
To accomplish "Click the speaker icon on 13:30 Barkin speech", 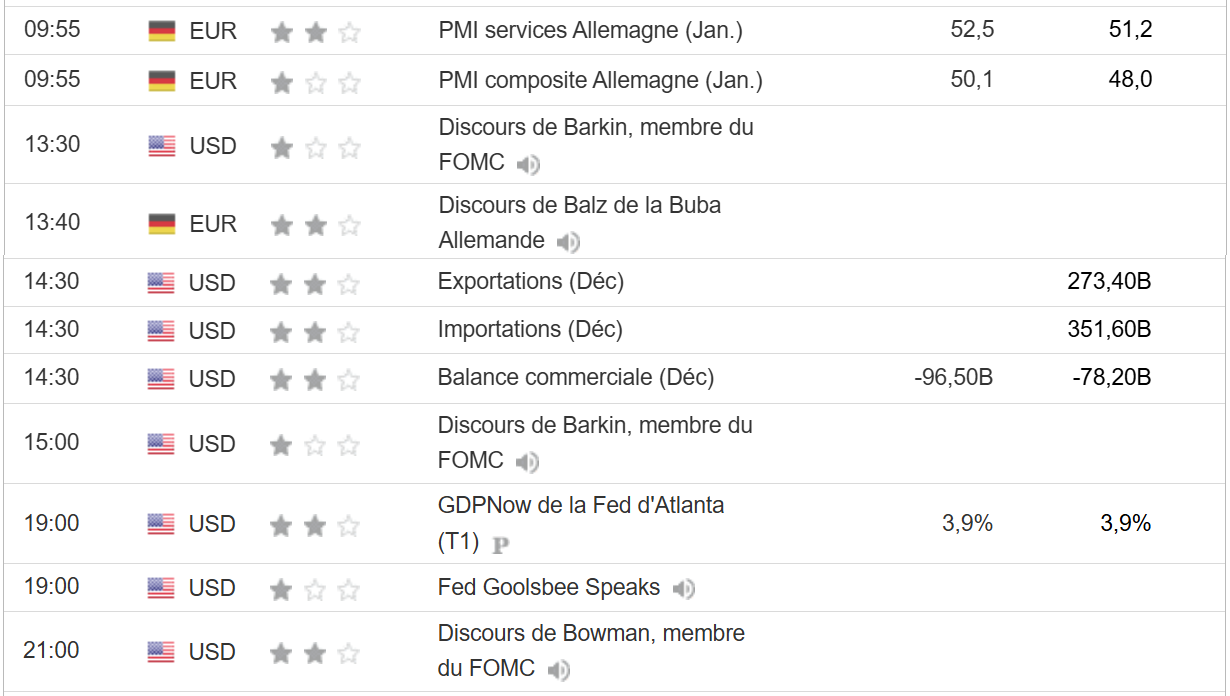I will 529,164.
